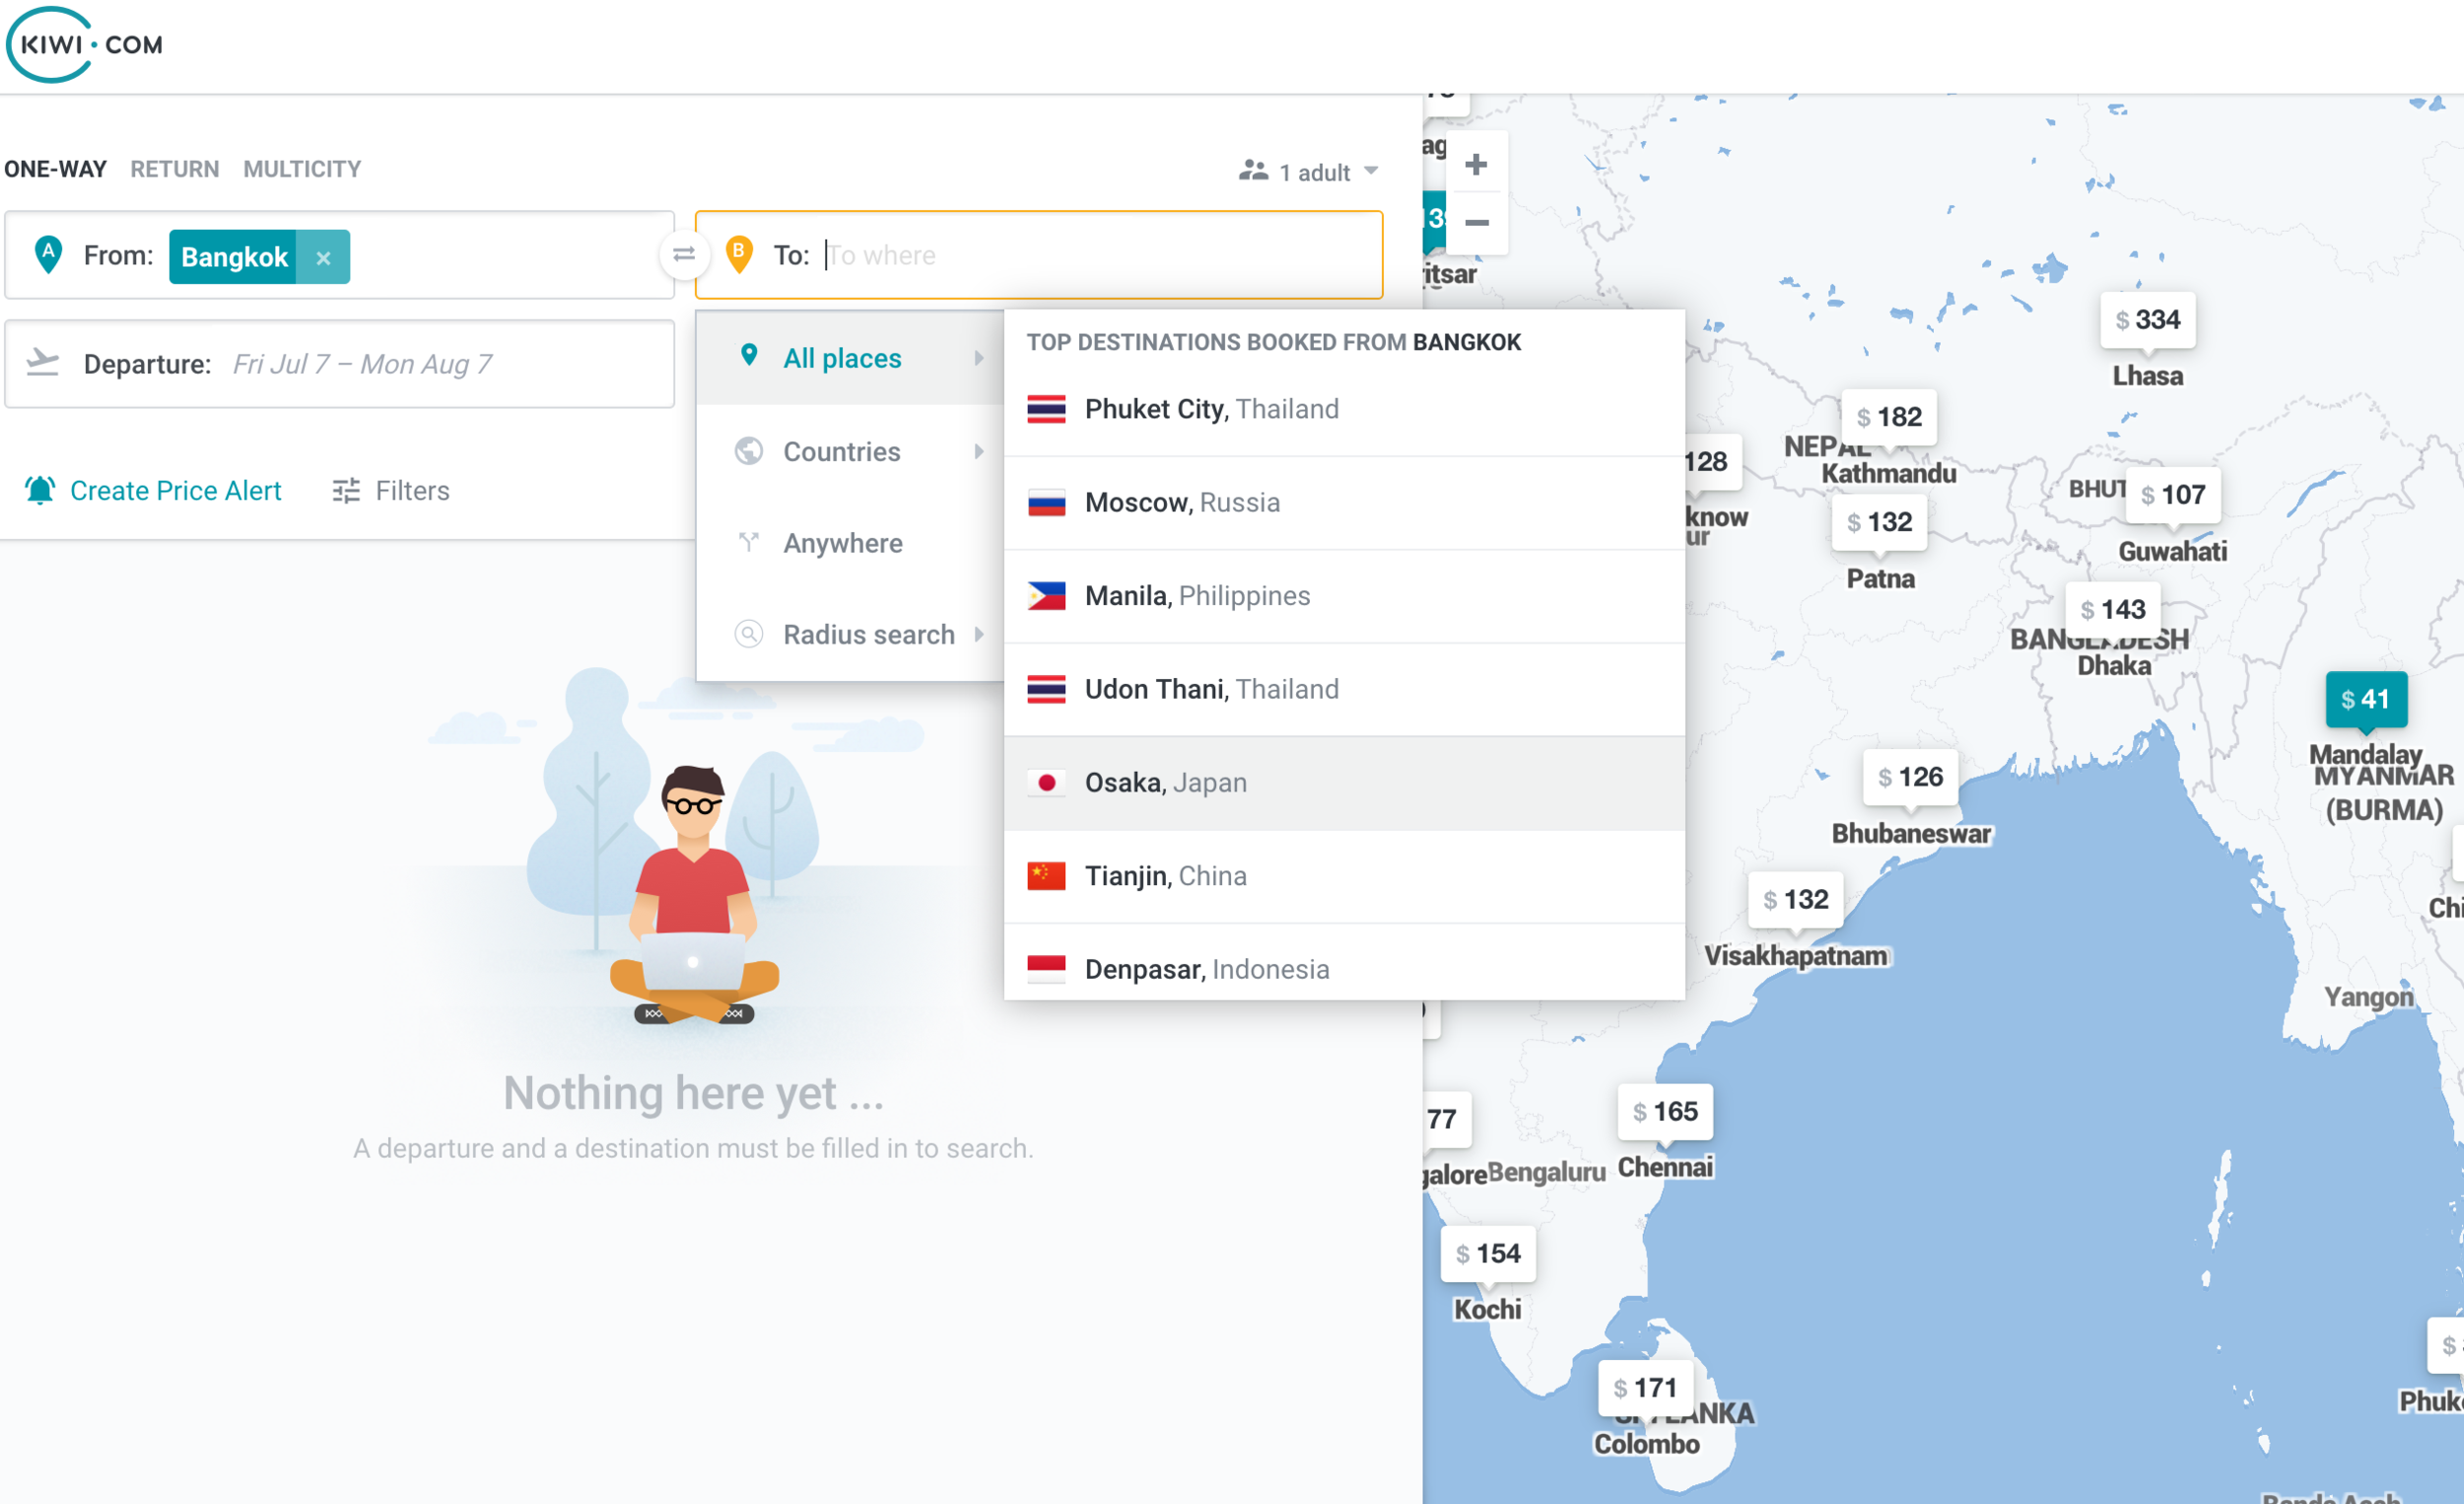Select the Countries menu item
This screenshot has width=2464, height=1504.
coord(850,451)
